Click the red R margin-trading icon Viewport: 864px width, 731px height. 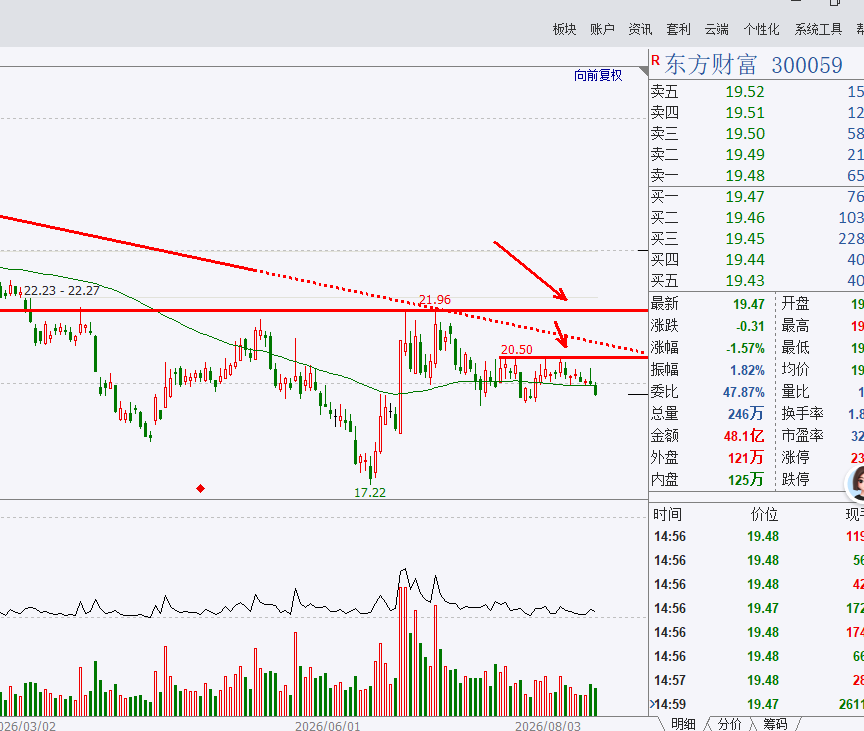coord(655,60)
